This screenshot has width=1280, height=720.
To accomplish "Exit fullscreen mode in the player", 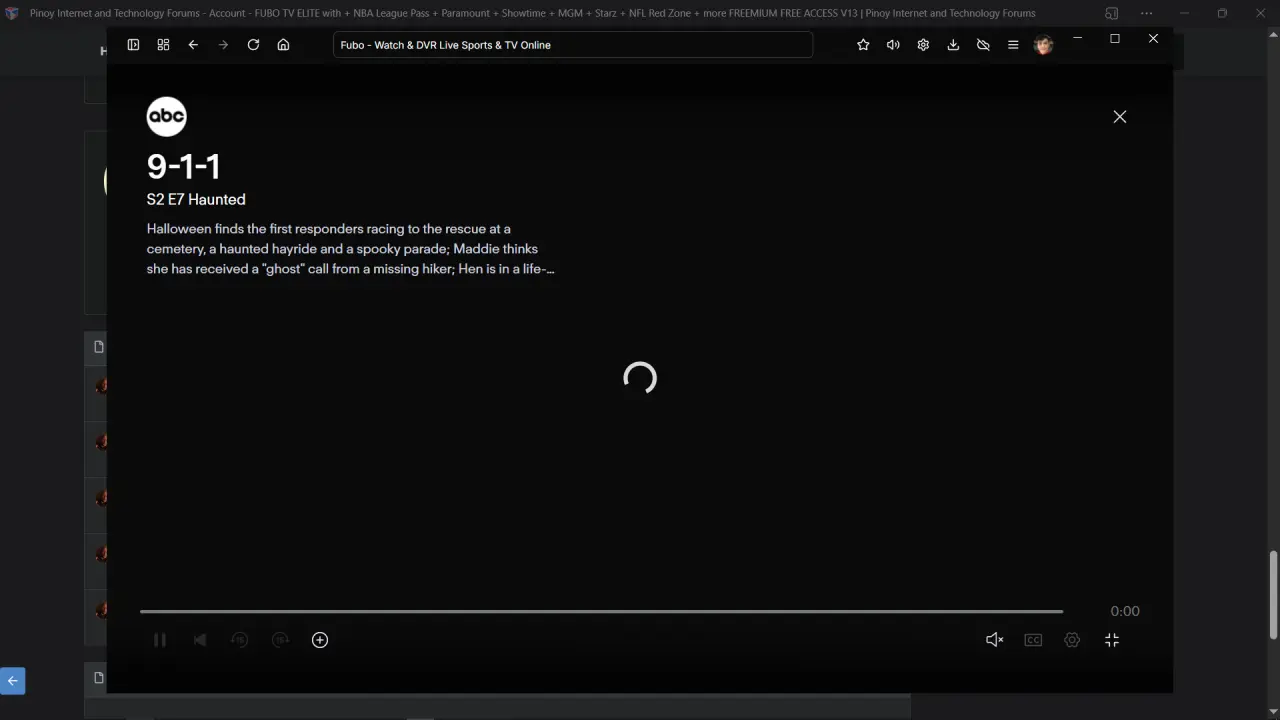I will coord(1112,640).
